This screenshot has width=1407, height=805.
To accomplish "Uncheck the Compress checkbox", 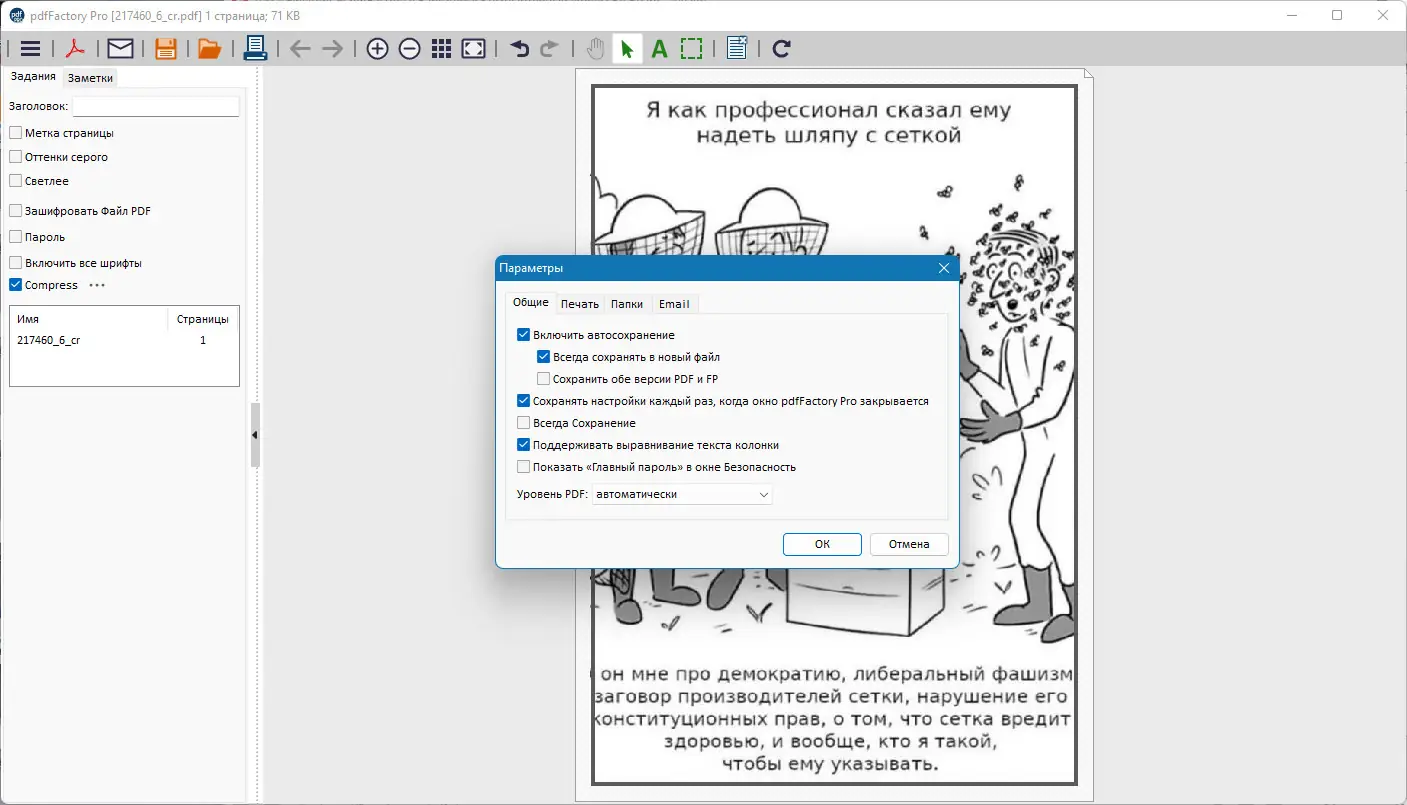I will click(x=16, y=285).
